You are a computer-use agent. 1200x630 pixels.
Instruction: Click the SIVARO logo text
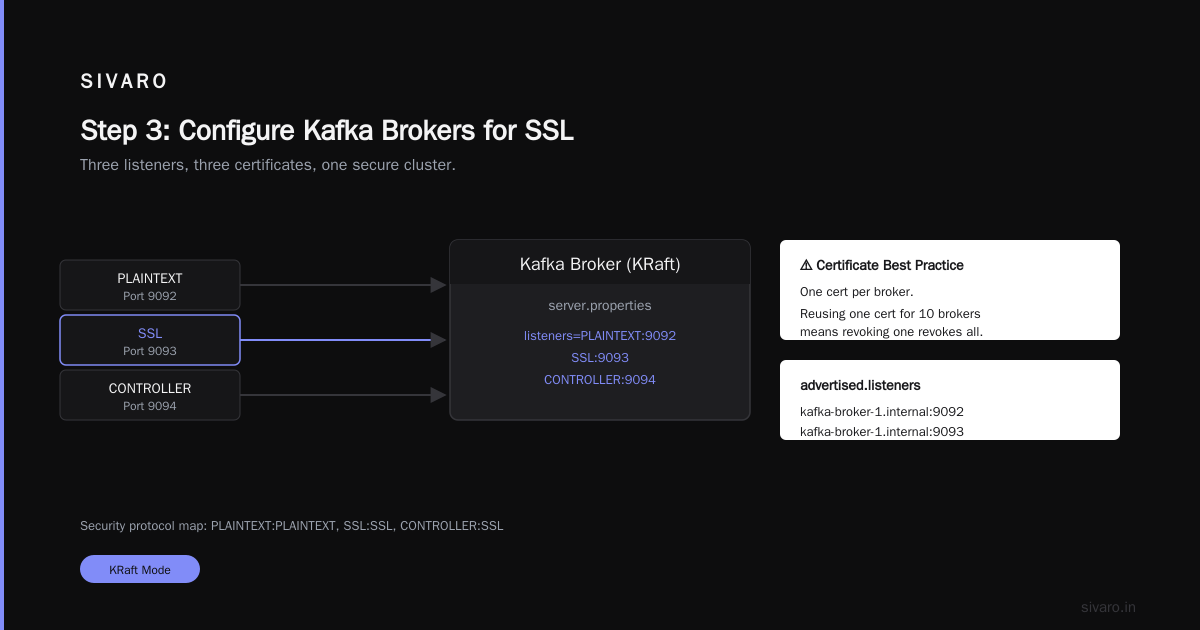124,82
